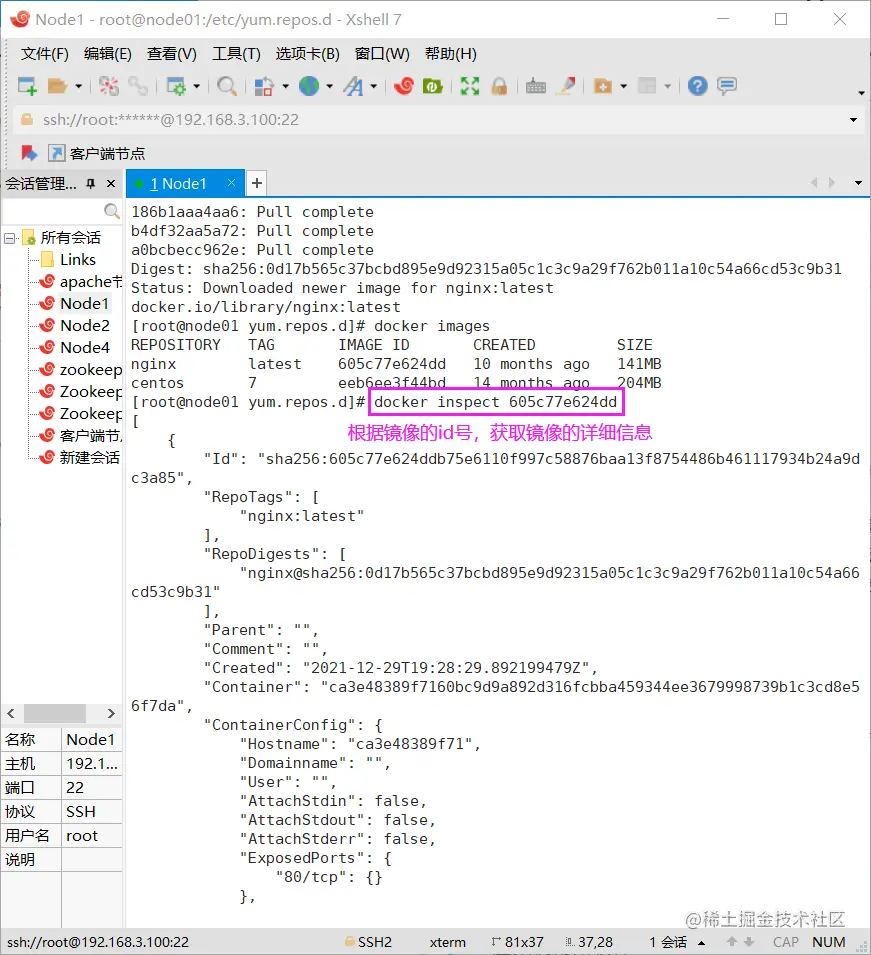Open the 帮助(H) menu
The image size is (871, 955).
click(451, 54)
